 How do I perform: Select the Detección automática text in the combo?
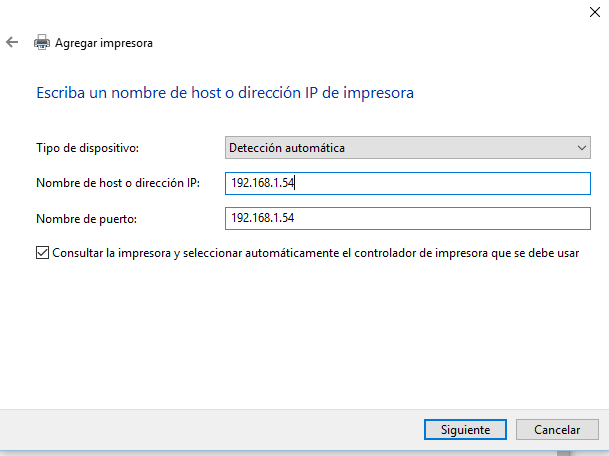(287, 148)
